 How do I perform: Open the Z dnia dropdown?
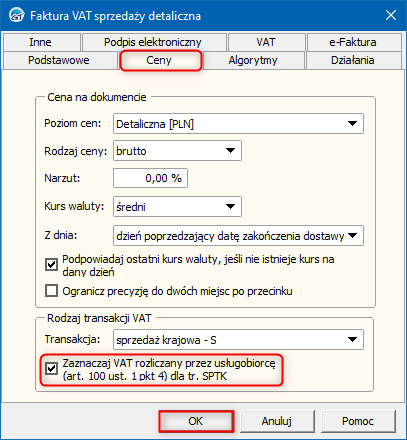(x=238, y=236)
